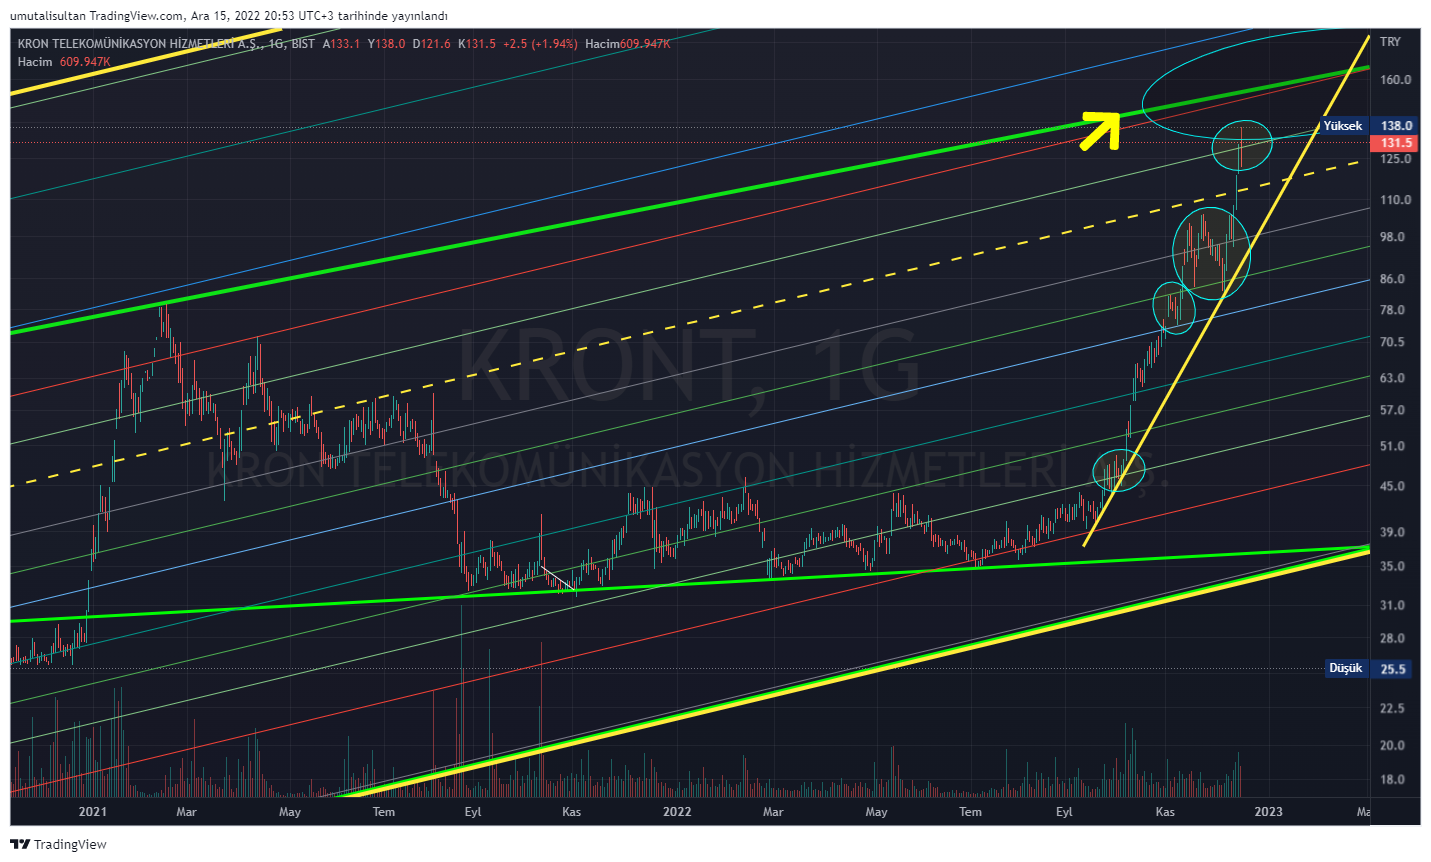Click the 78.0 price axis level
Viewport: 1431px width, 862px height.
tap(1392, 310)
